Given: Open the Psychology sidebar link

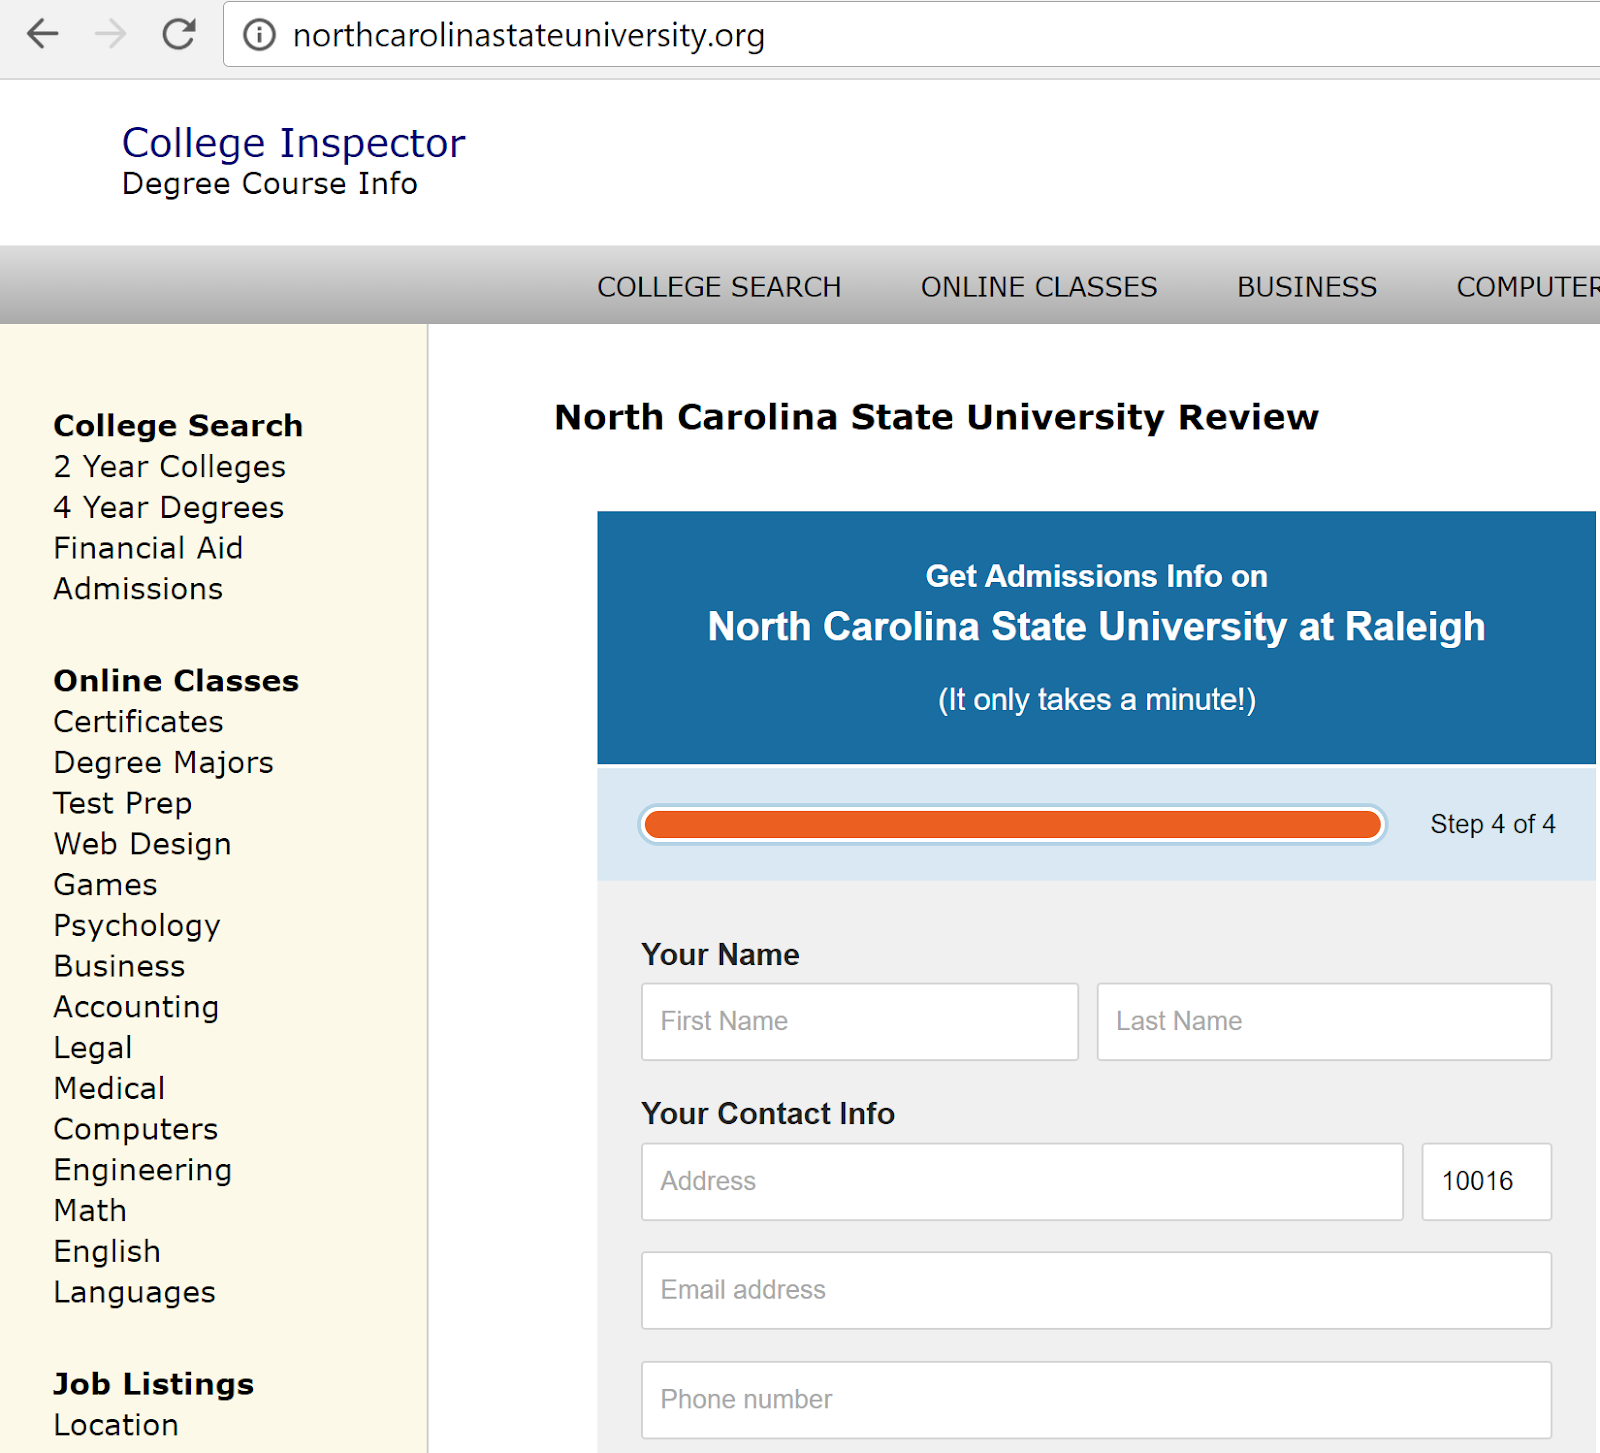Looking at the screenshot, I should pos(137,926).
